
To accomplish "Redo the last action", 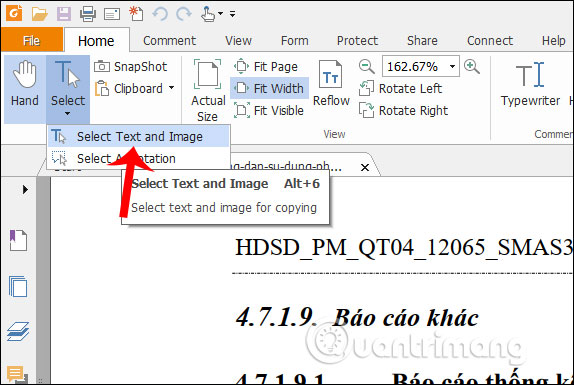I will (184, 14).
